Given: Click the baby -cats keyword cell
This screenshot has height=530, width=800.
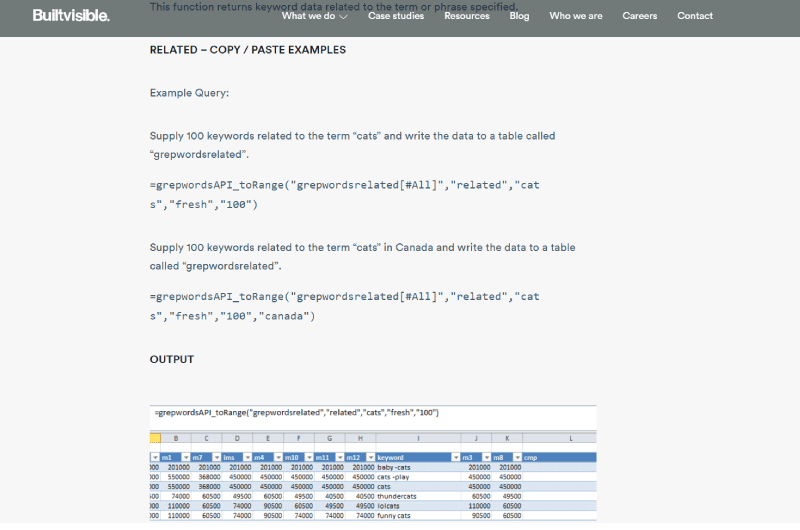Looking at the screenshot, I should 418,467.
